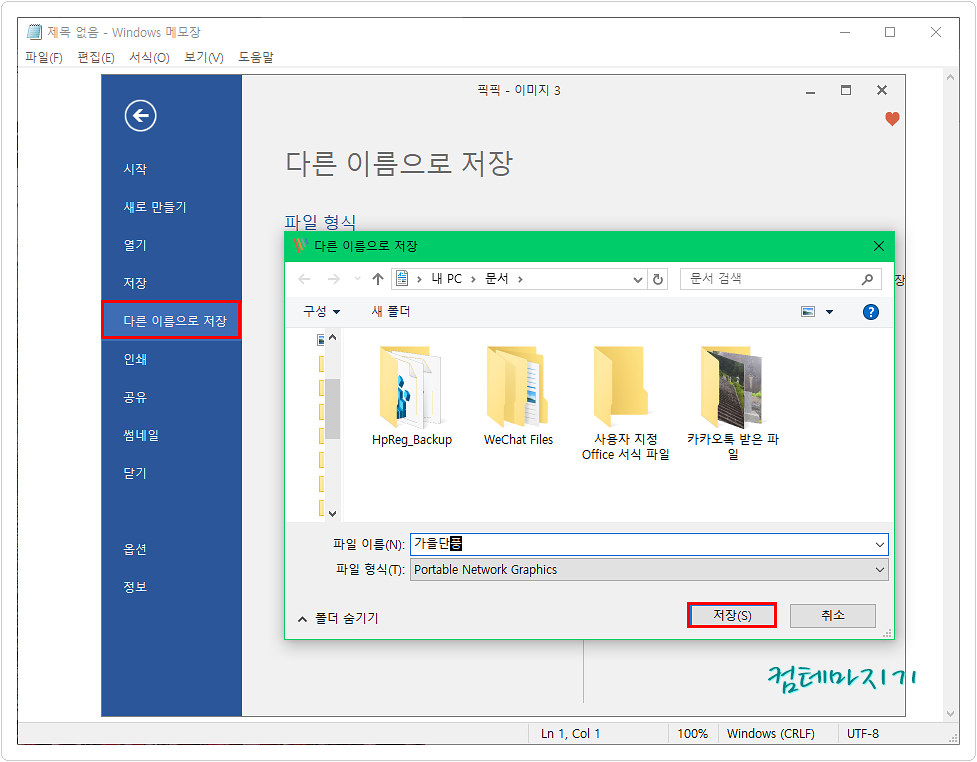
Task: Click Notepad vertical scrollbar down arrow
Action: coord(950,713)
